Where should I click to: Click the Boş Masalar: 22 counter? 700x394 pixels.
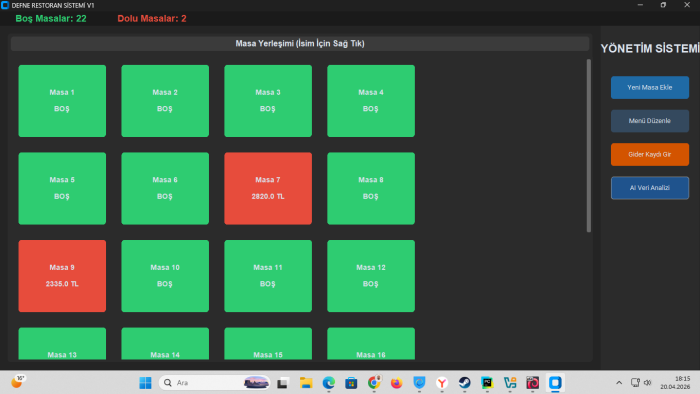51,19
